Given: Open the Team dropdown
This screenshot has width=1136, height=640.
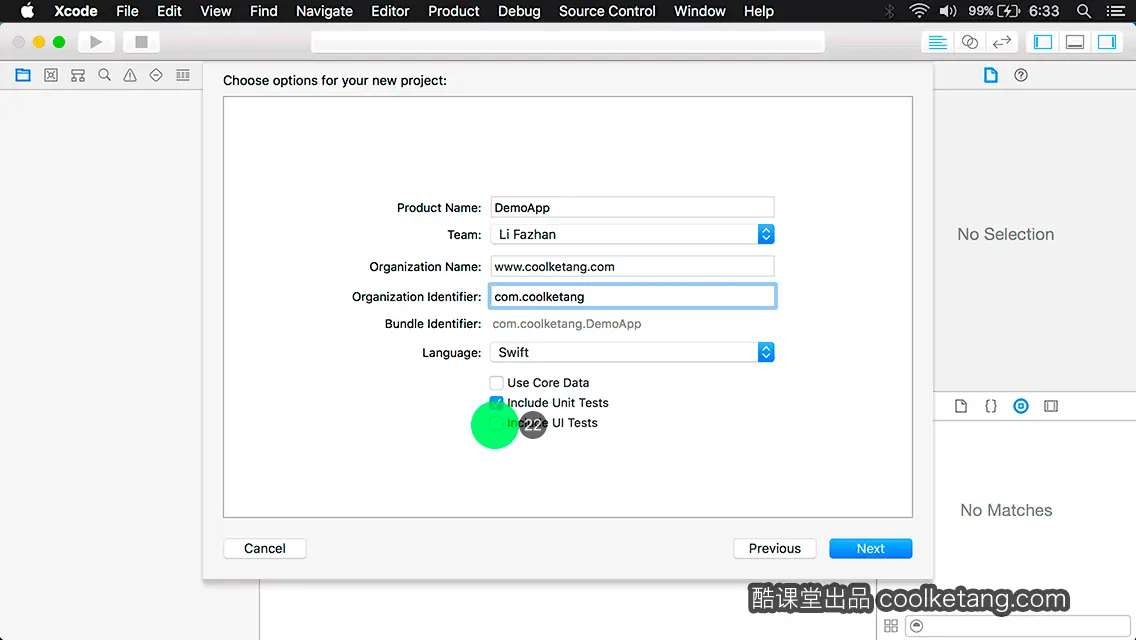Looking at the screenshot, I should coord(632,234).
